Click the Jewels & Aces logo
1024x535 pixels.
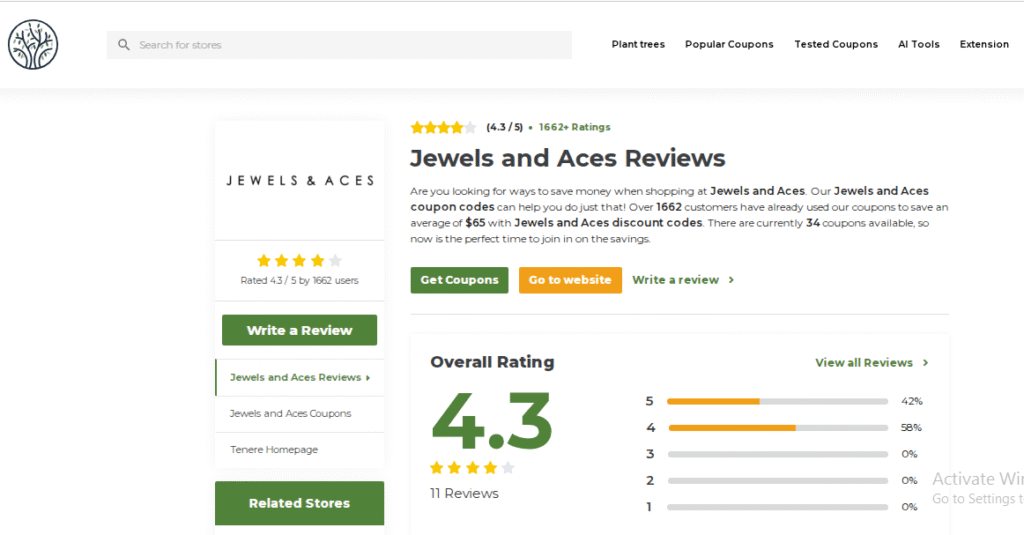click(x=300, y=181)
